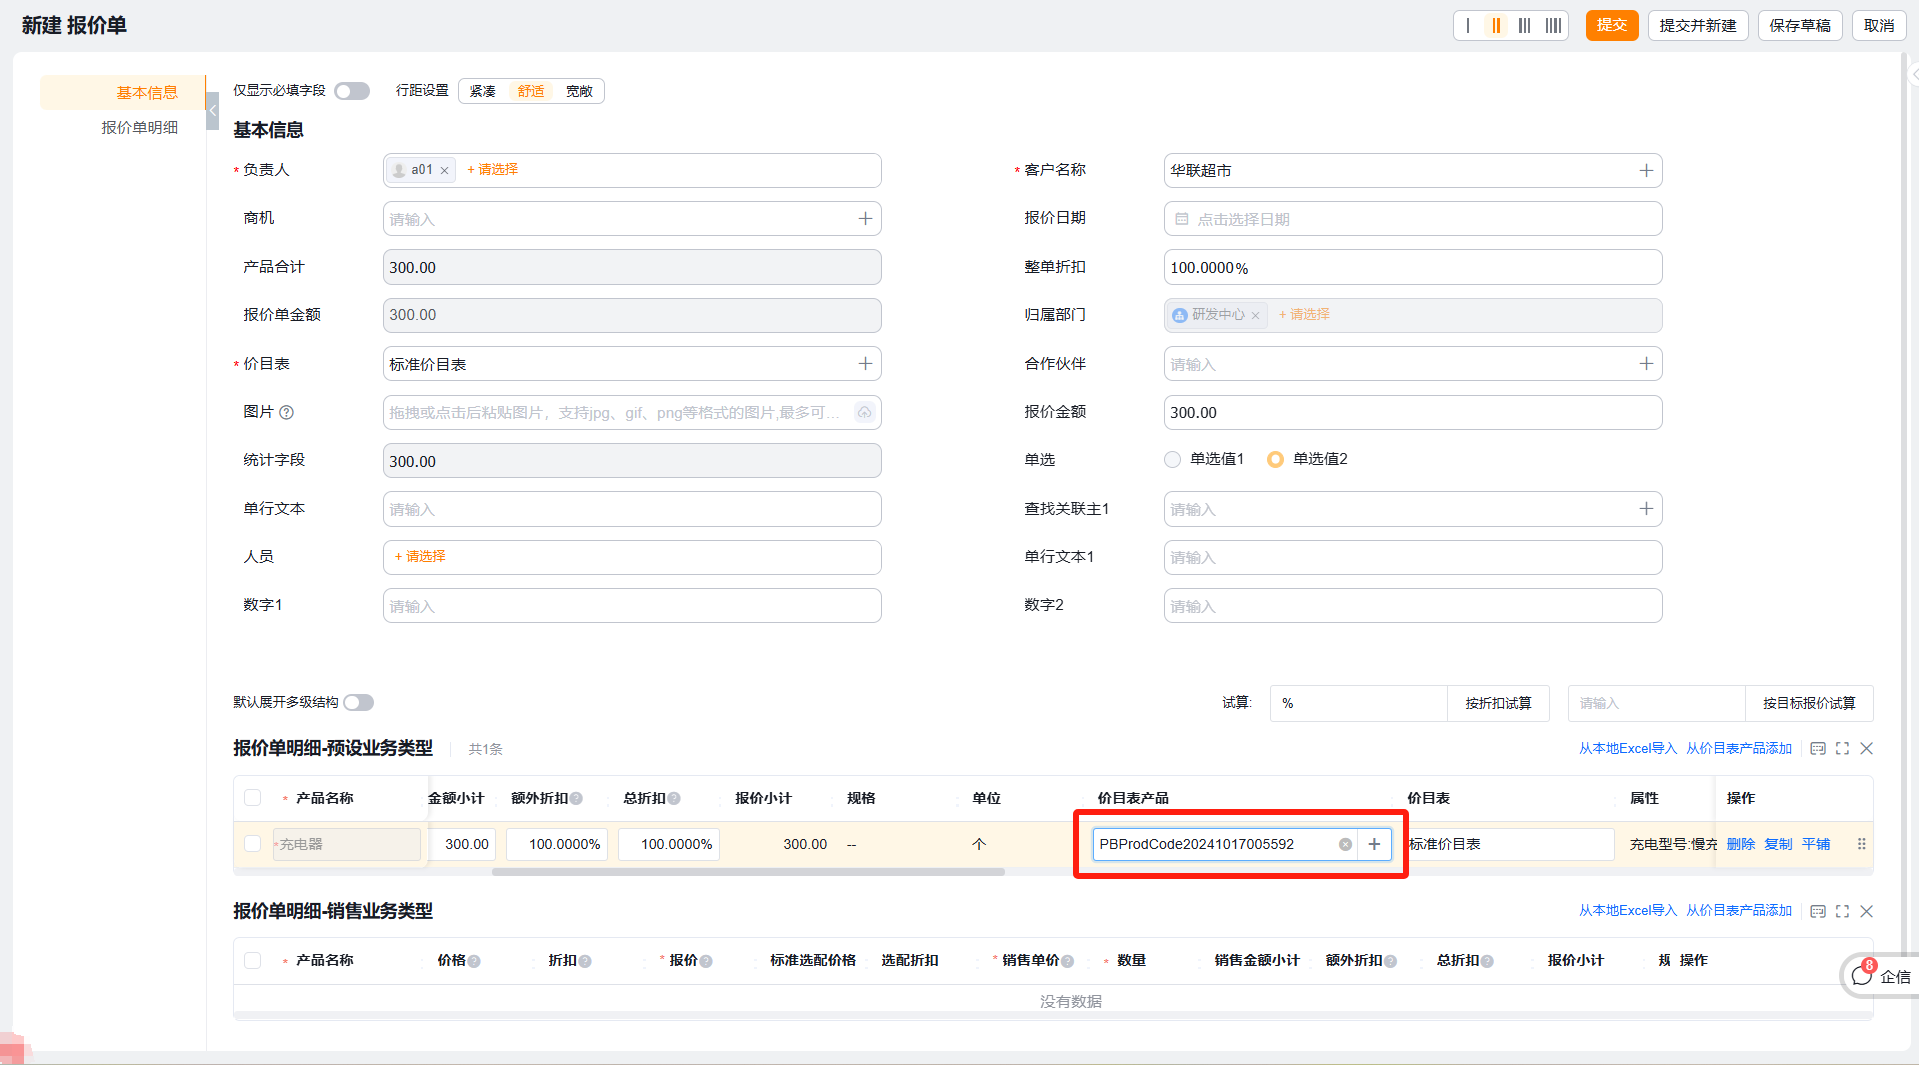Click trial discount percent input field

pos(1358,704)
